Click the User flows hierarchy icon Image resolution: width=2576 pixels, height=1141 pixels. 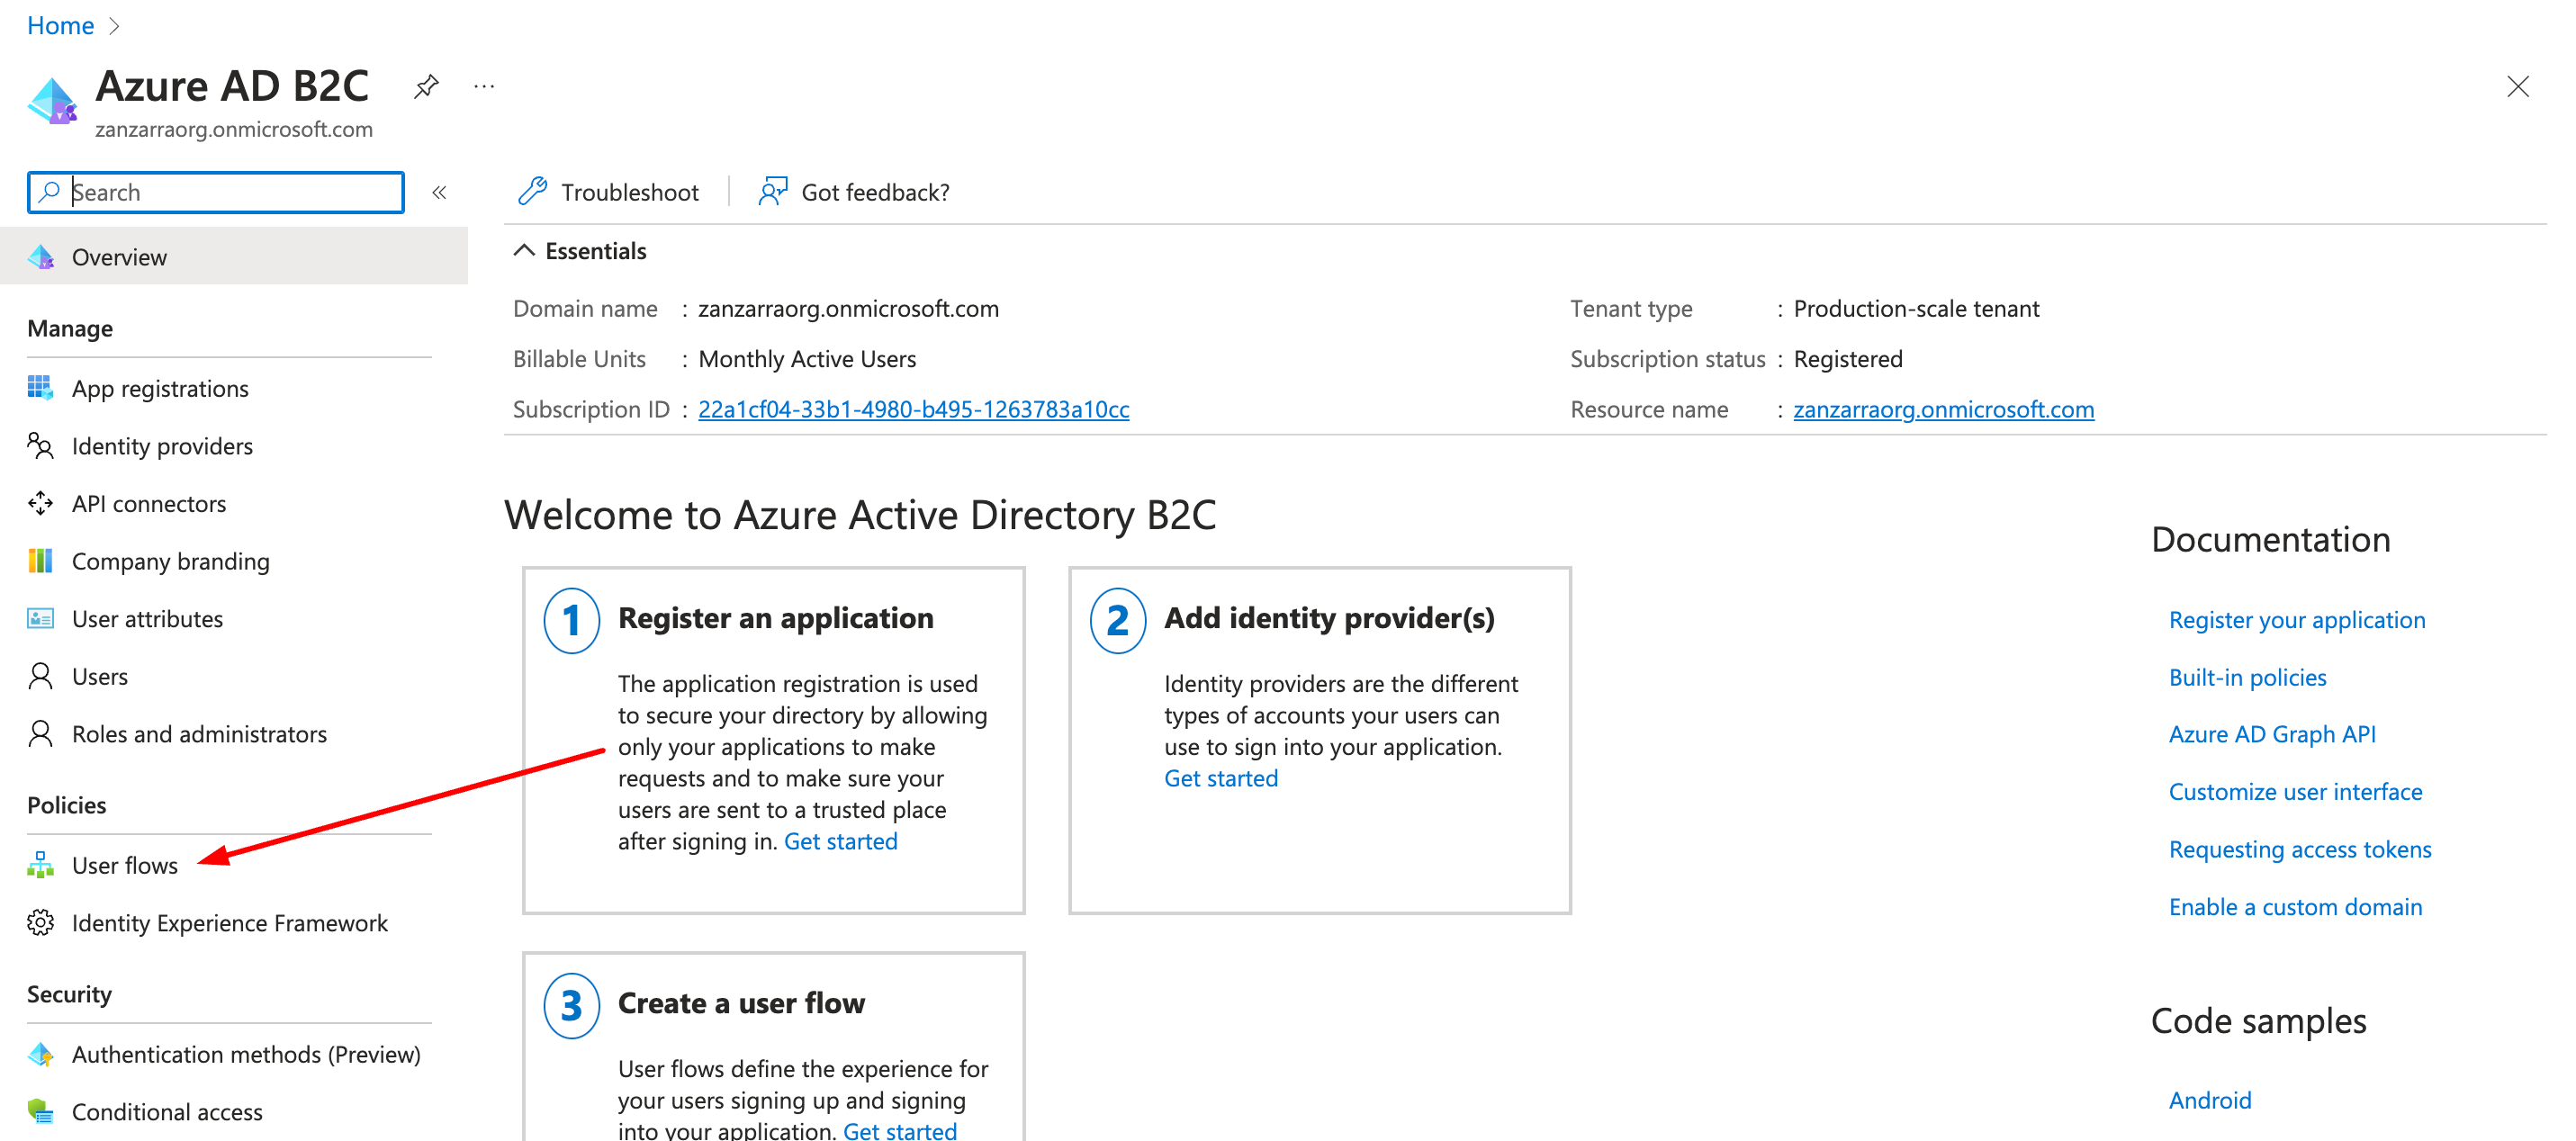click(40, 864)
